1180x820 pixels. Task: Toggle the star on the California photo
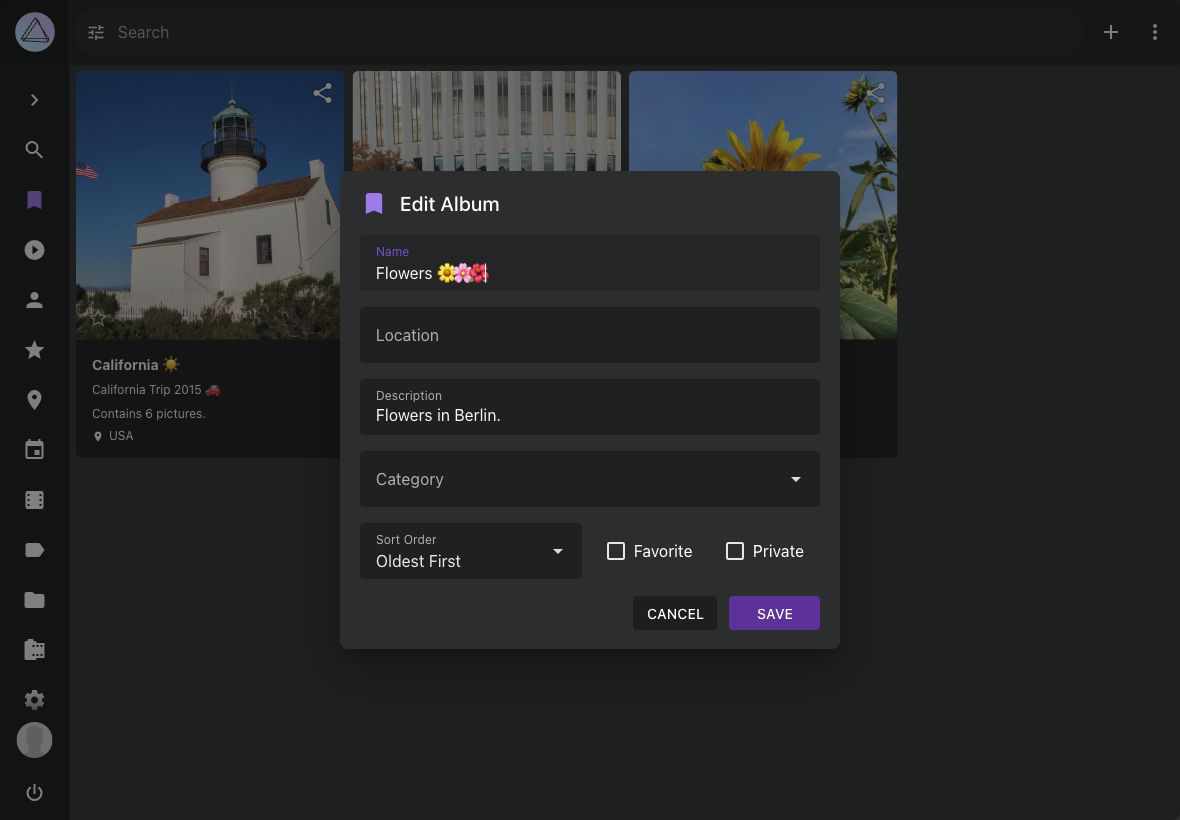coord(97,318)
